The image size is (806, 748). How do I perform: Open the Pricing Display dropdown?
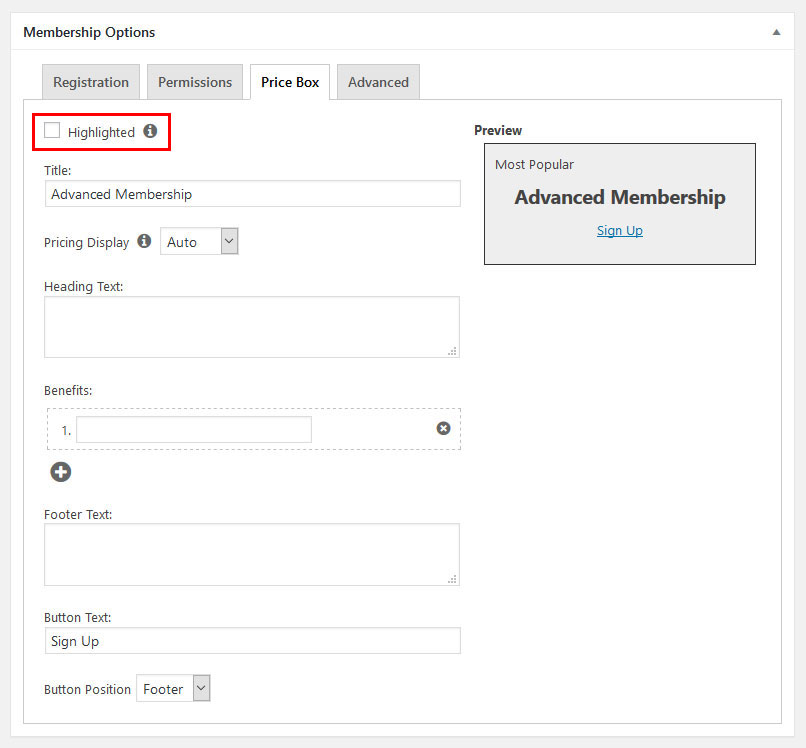point(199,241)
